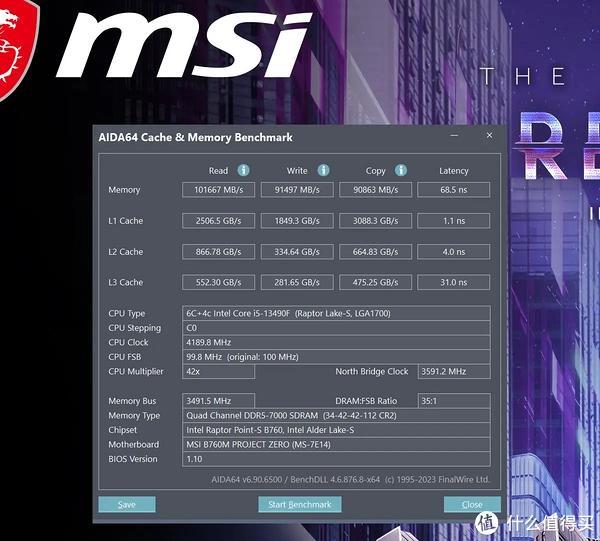Click the Write info icon
Image resolution: width=600 pixels, height=541 pixels.
coord(323,170)
